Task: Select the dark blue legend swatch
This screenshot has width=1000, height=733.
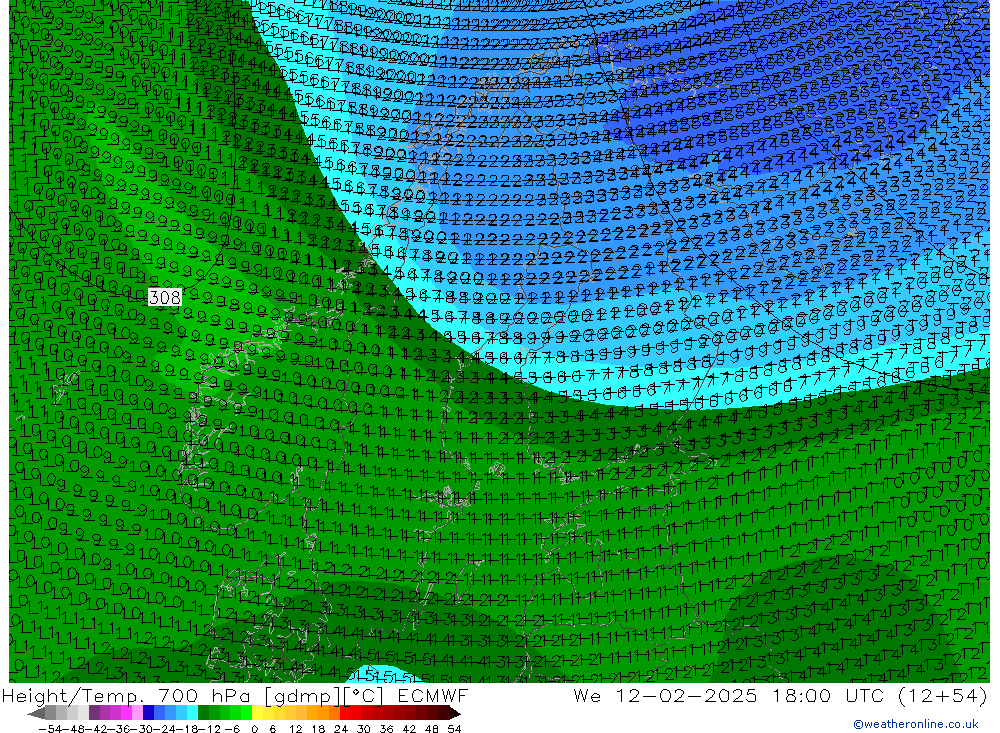Action: 148,713
